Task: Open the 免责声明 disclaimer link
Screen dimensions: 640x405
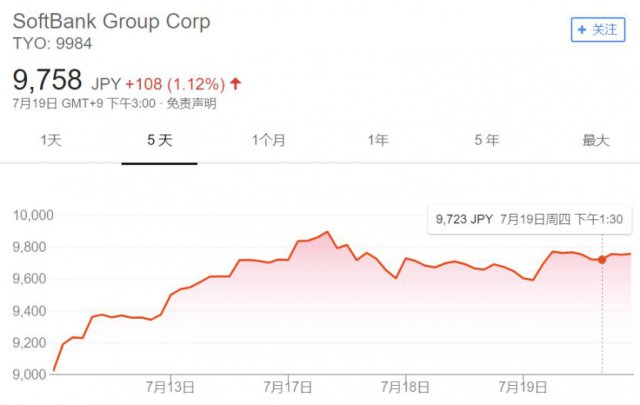Action: 193,103
